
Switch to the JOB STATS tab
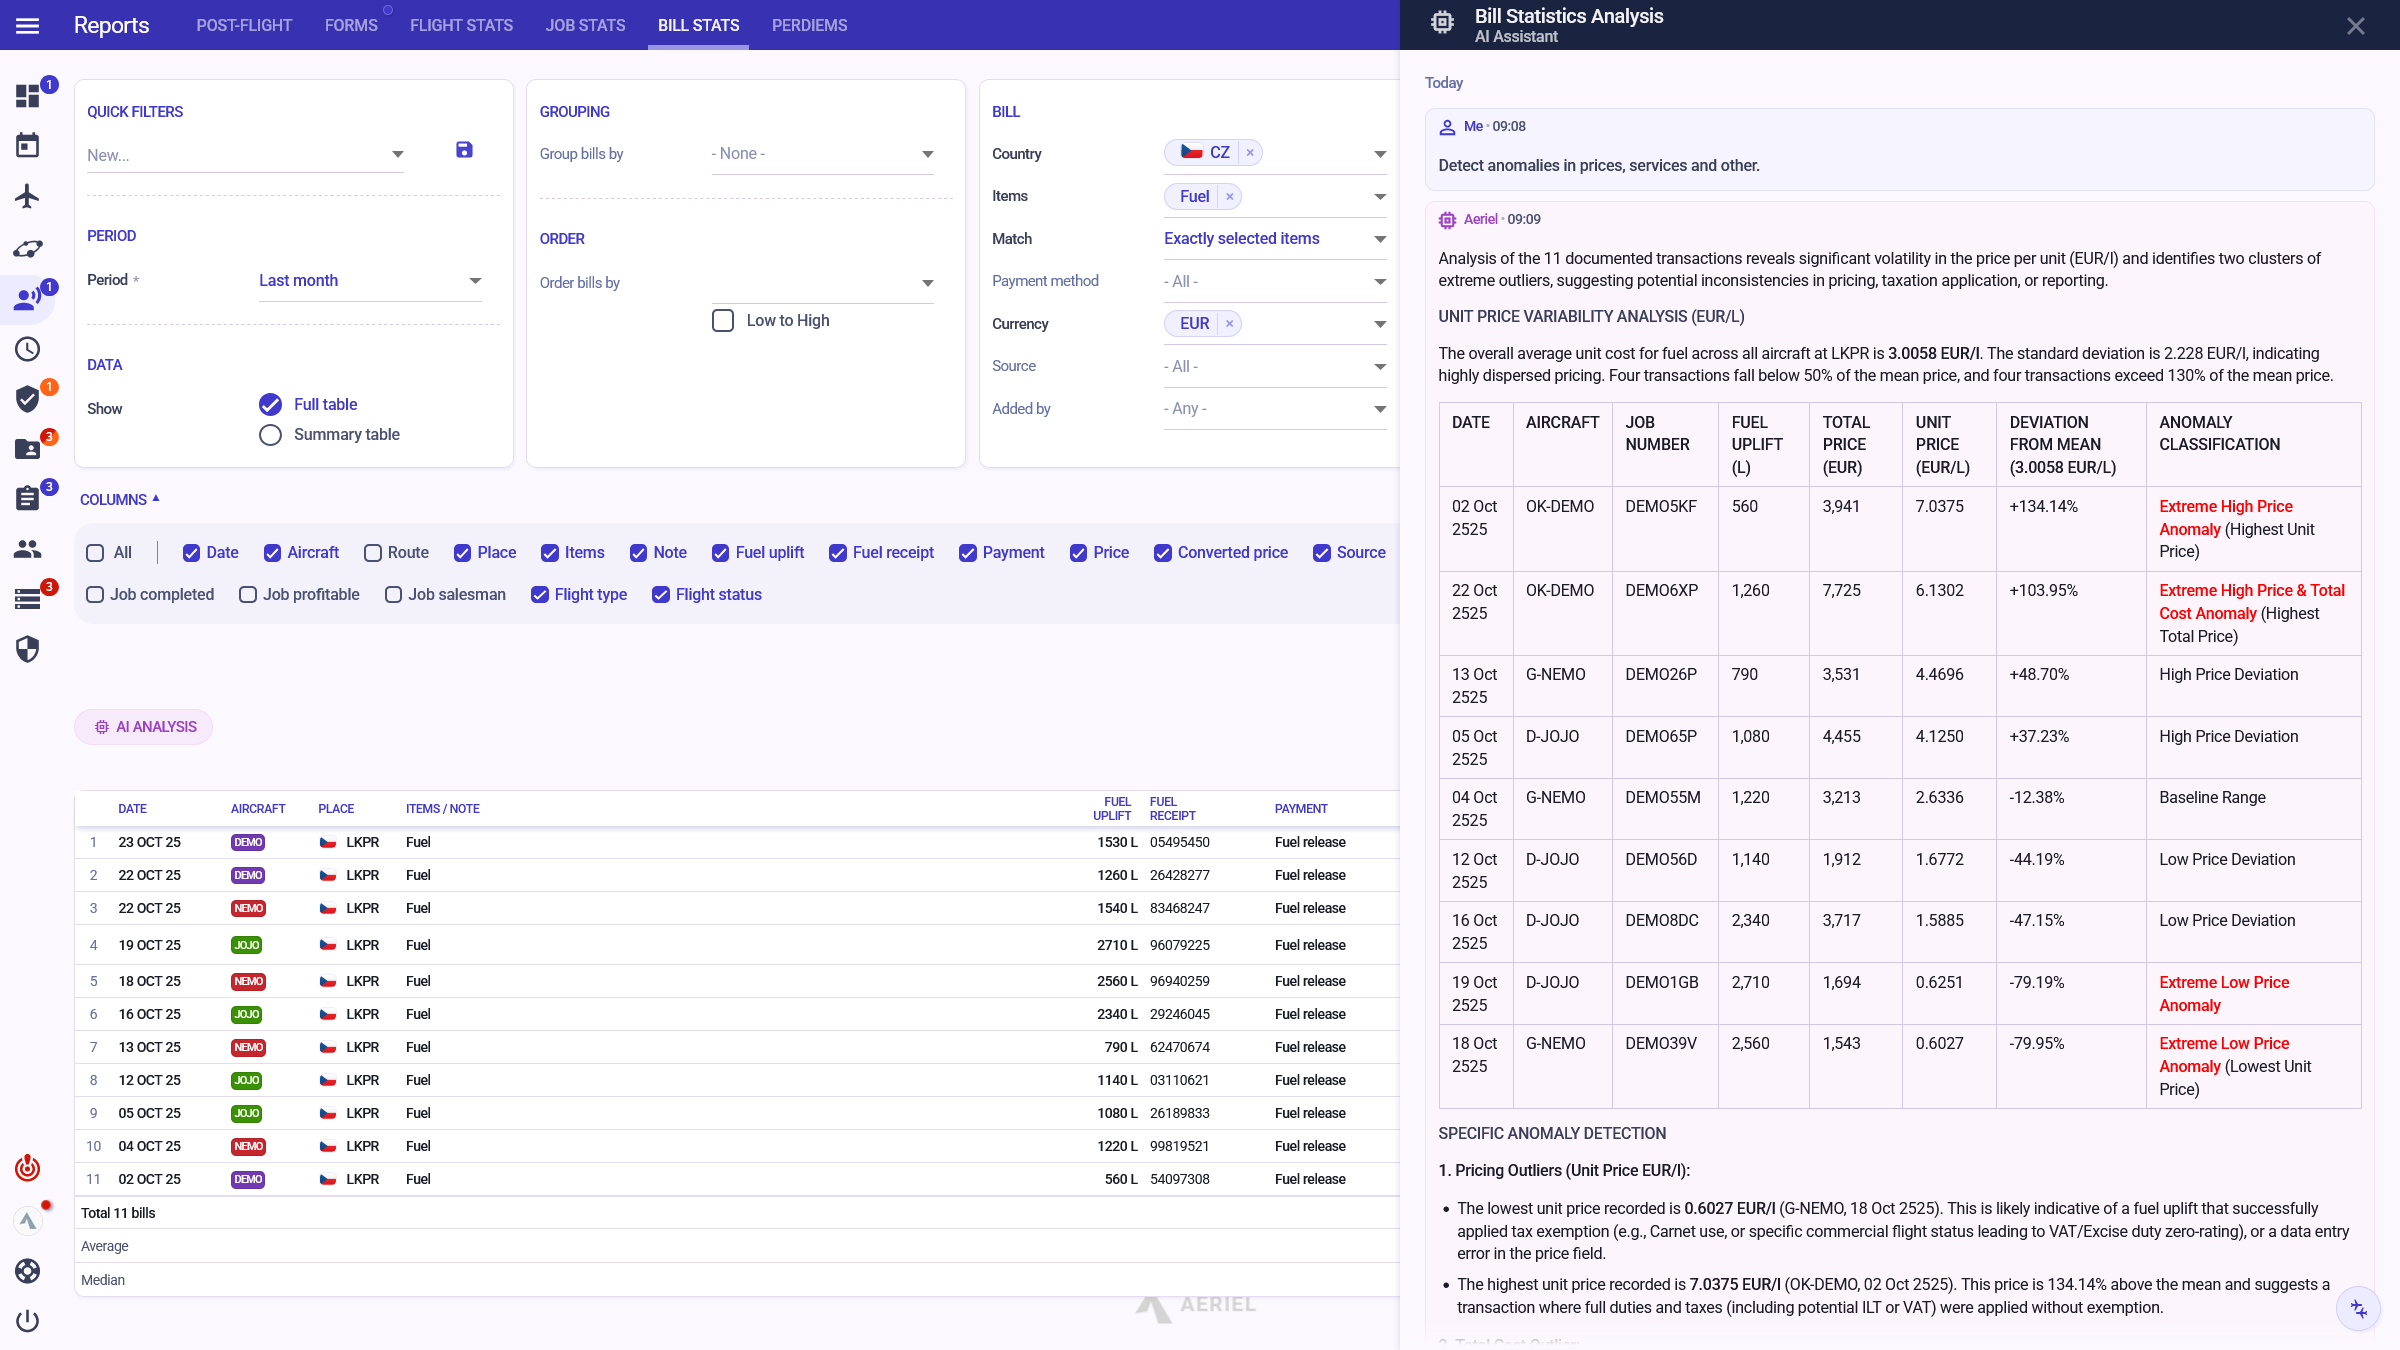tap(585, 26)
